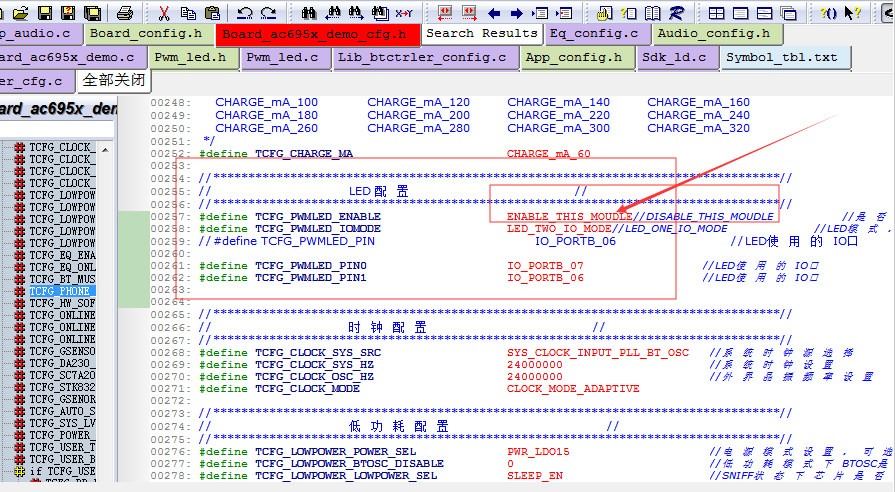This screenshot has width=895, height=492.
Task: Click the Search Files binoculars icon
Action: point(380,13)
